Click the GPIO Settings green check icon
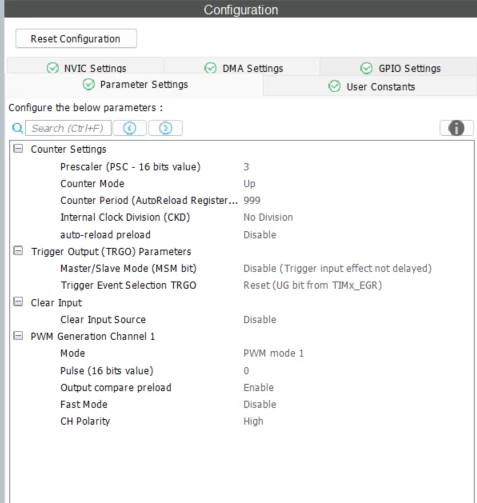The height and width of the screenshot is (503, 477). click(366, 68)
